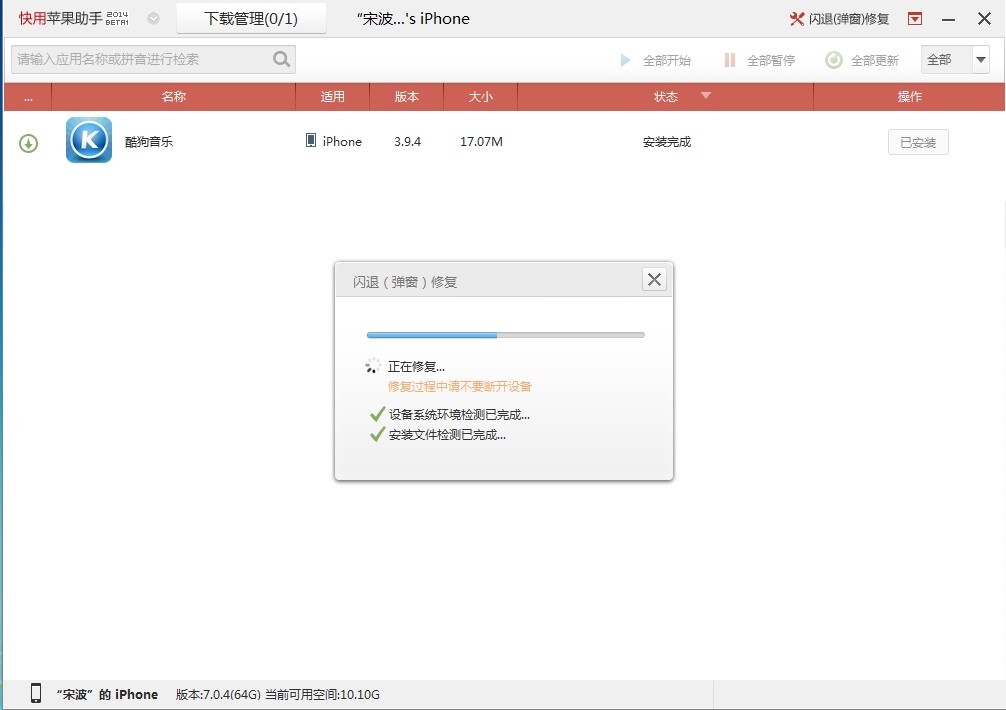This screenshot has height=710, width=1006.
Task: Click the 大小 column header
Action: click(481, 96)
